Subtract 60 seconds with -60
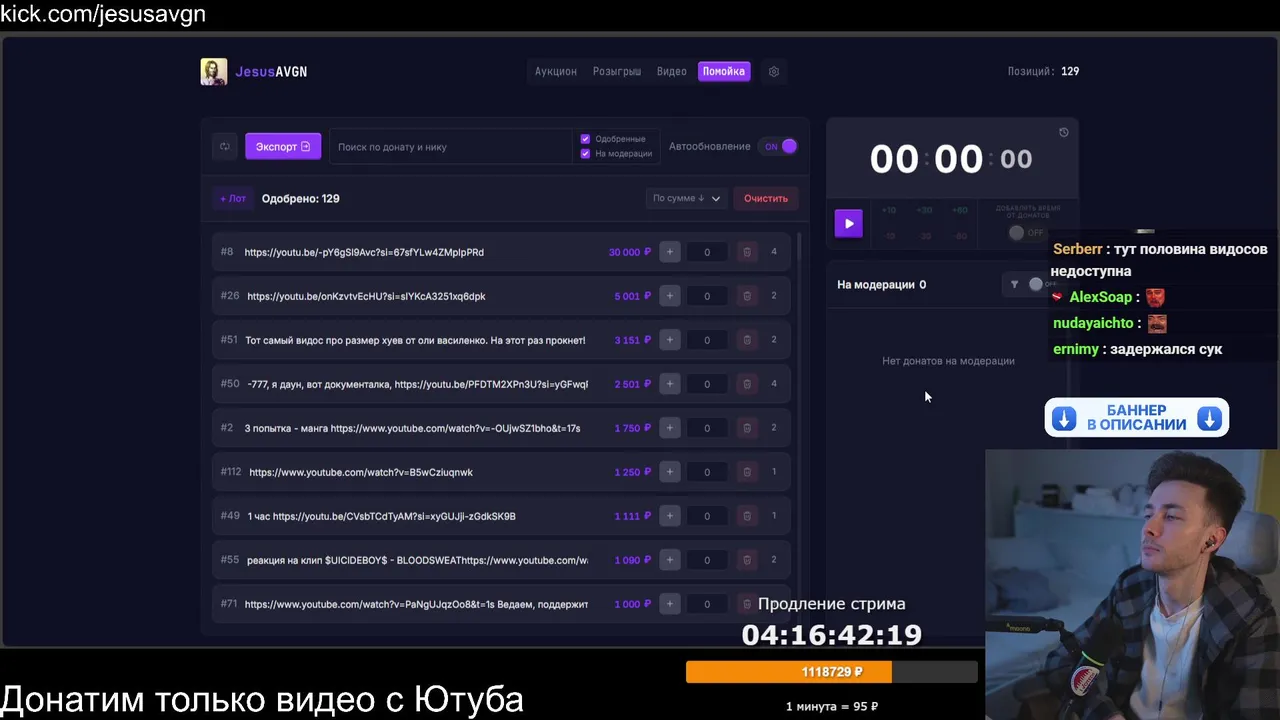The height and width of the screenshot is (720, 1280). [959, 236]
